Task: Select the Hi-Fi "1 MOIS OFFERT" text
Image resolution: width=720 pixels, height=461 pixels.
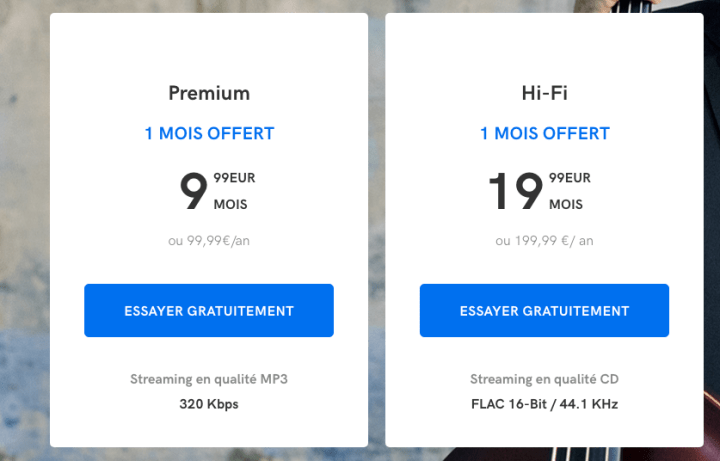Action: tap(544, 133)
